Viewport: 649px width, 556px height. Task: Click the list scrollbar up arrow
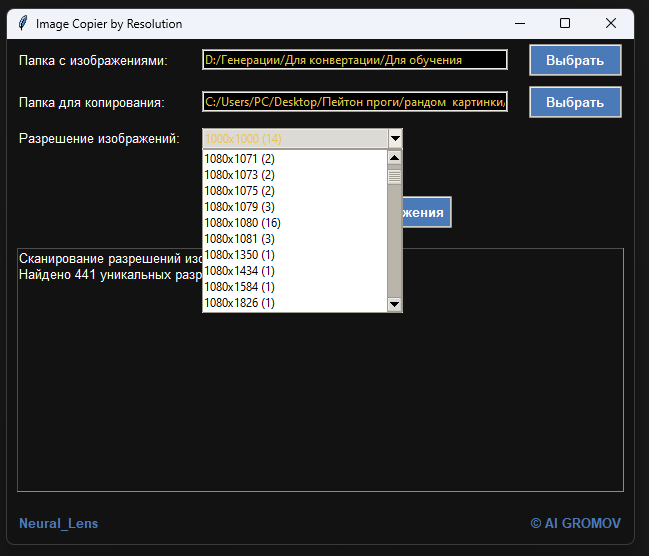[x=394, y=158]
